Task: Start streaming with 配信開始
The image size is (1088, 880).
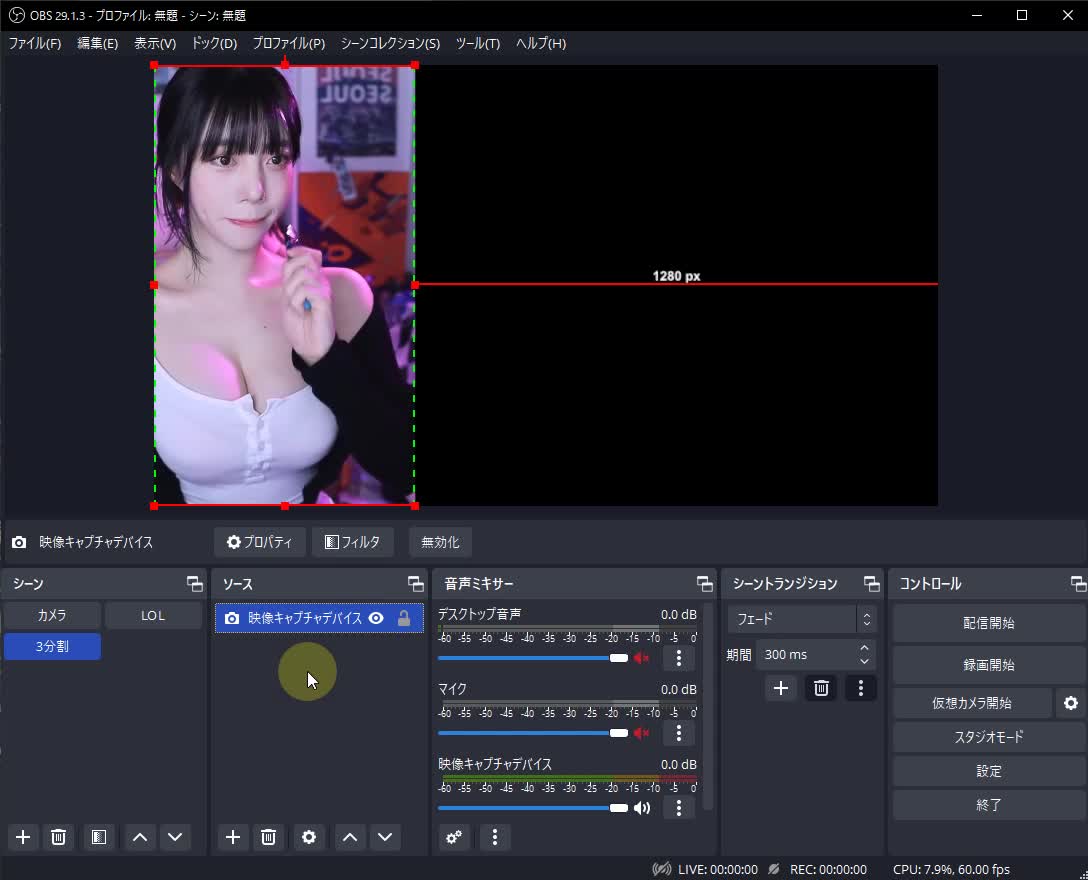Action: coord(988,622)
